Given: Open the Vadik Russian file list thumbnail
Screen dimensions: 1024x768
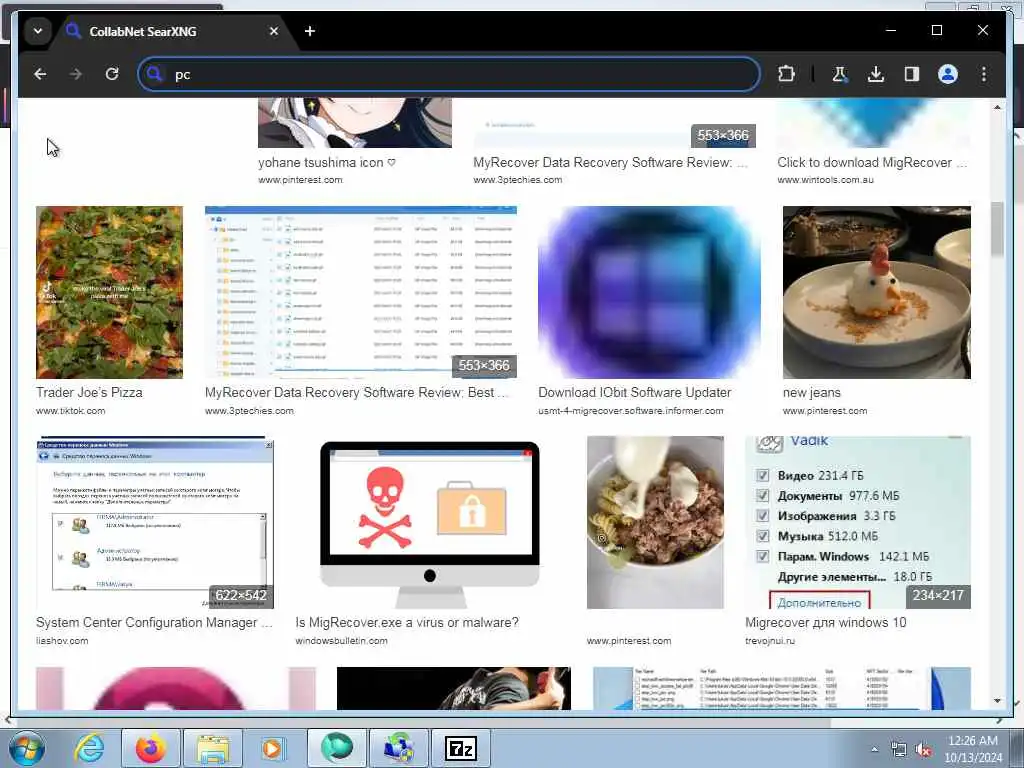Looking at the screenshot, I should coord(857,522).
